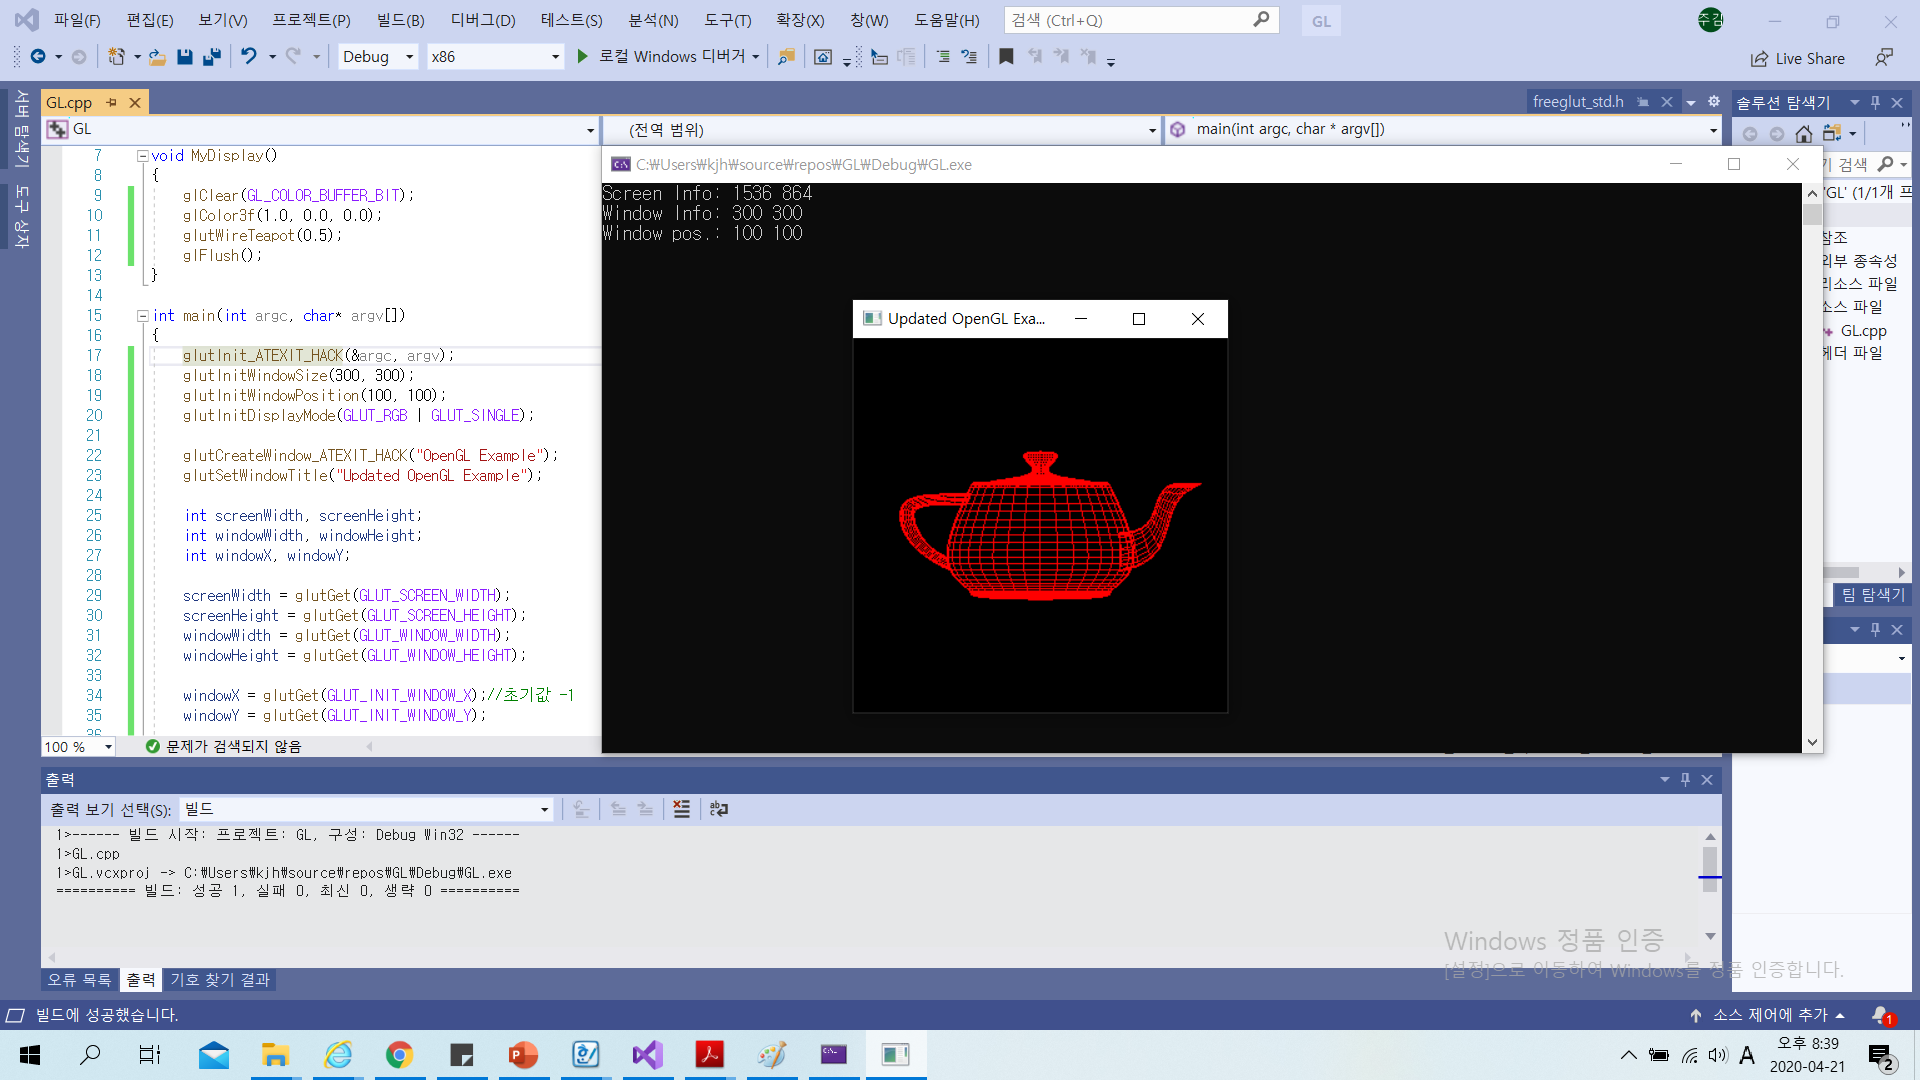Toggle word wrap in output pane

(718, 809)
